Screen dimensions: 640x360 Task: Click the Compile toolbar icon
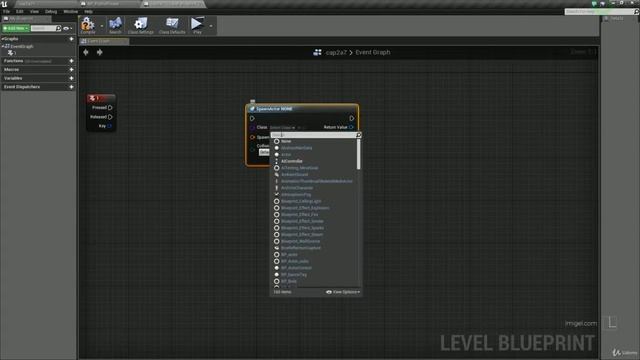(87, 24)
